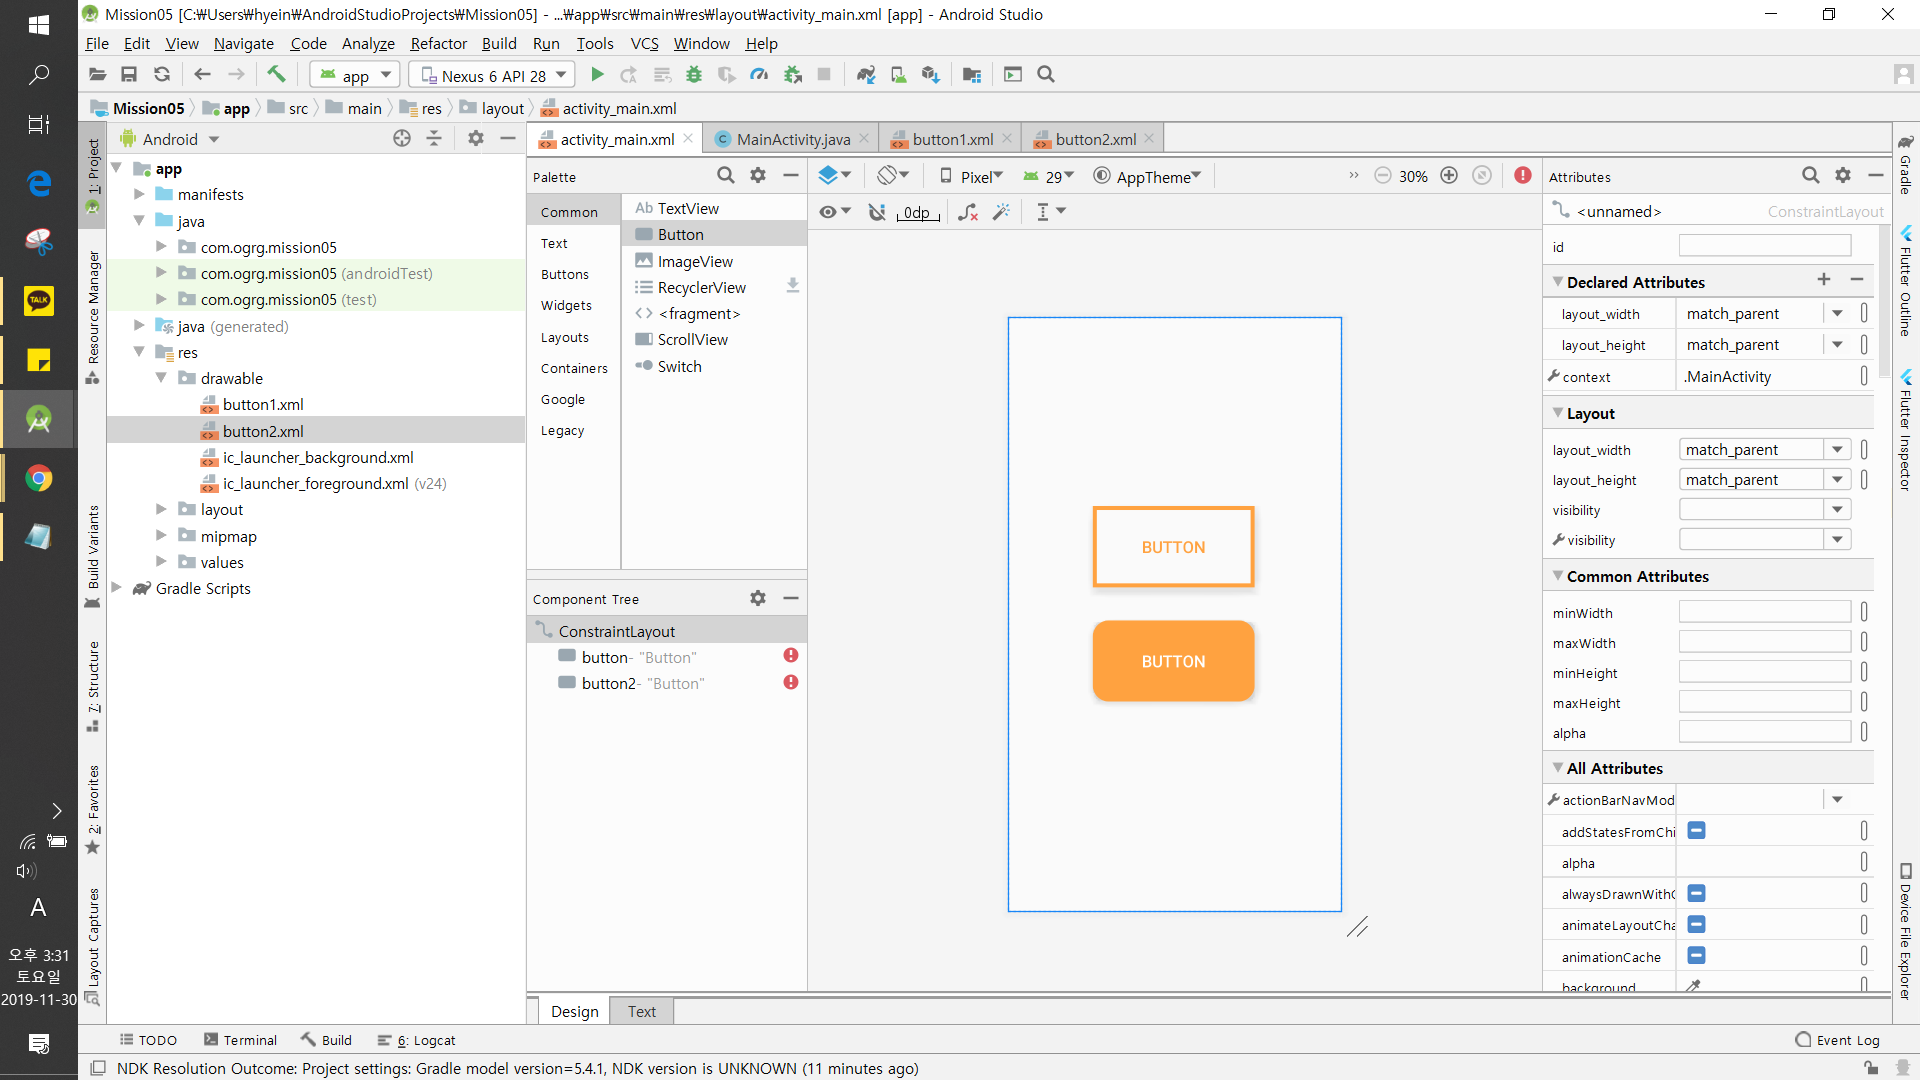The image size is (1920, 1080).
Task: Click the design error indicator icon
Action: [1522, 176]
